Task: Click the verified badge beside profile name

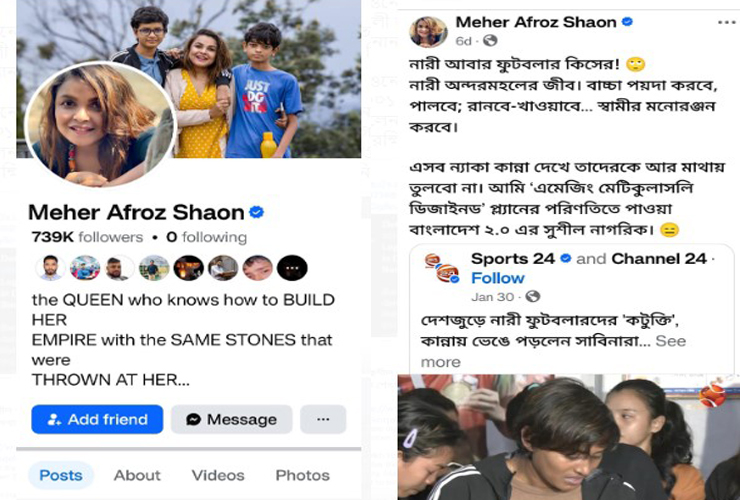Action: pyautogui.click(x=256, y=212)
